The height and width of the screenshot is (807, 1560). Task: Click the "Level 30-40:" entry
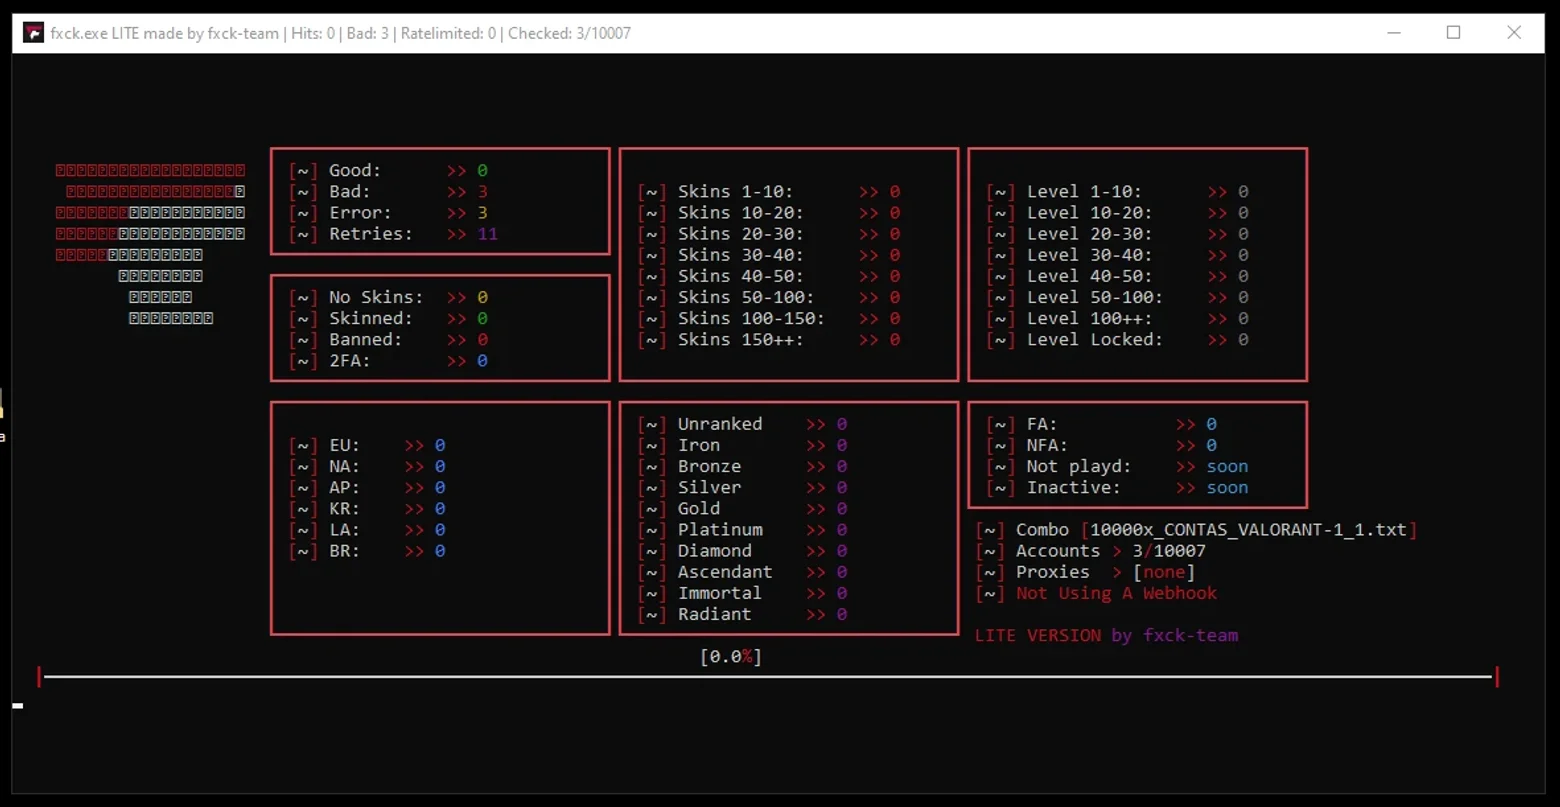click(1118, 255)
